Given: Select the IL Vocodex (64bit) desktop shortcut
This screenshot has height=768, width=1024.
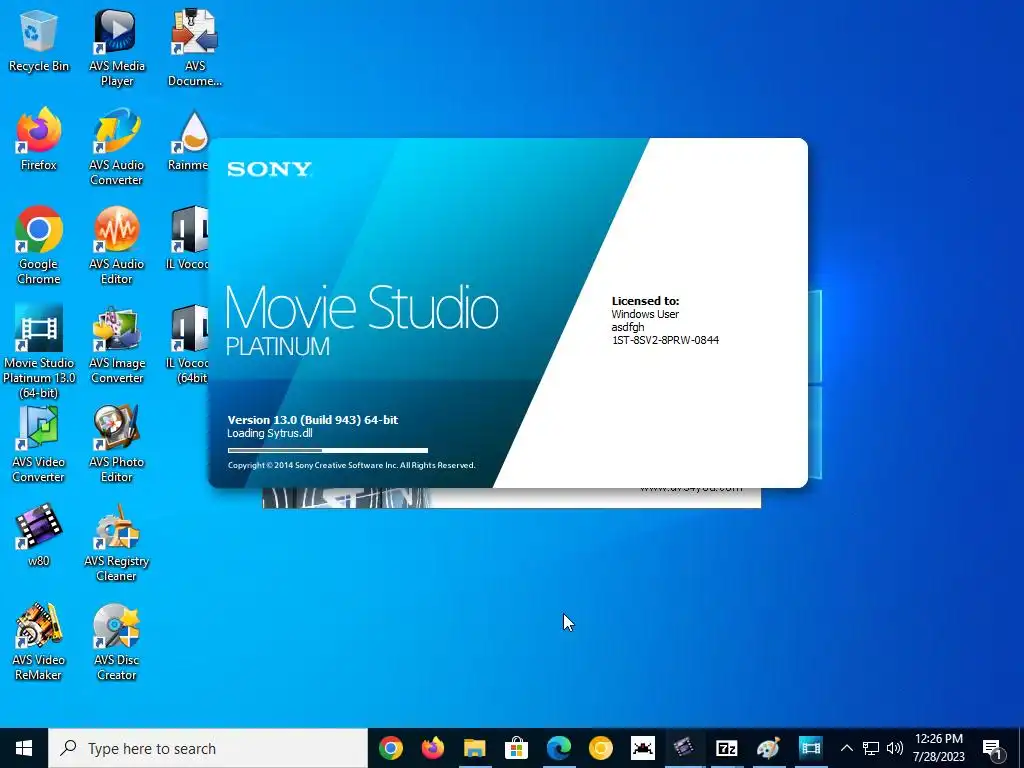Looking at the screenshot, I should click(x=188, y=345).
